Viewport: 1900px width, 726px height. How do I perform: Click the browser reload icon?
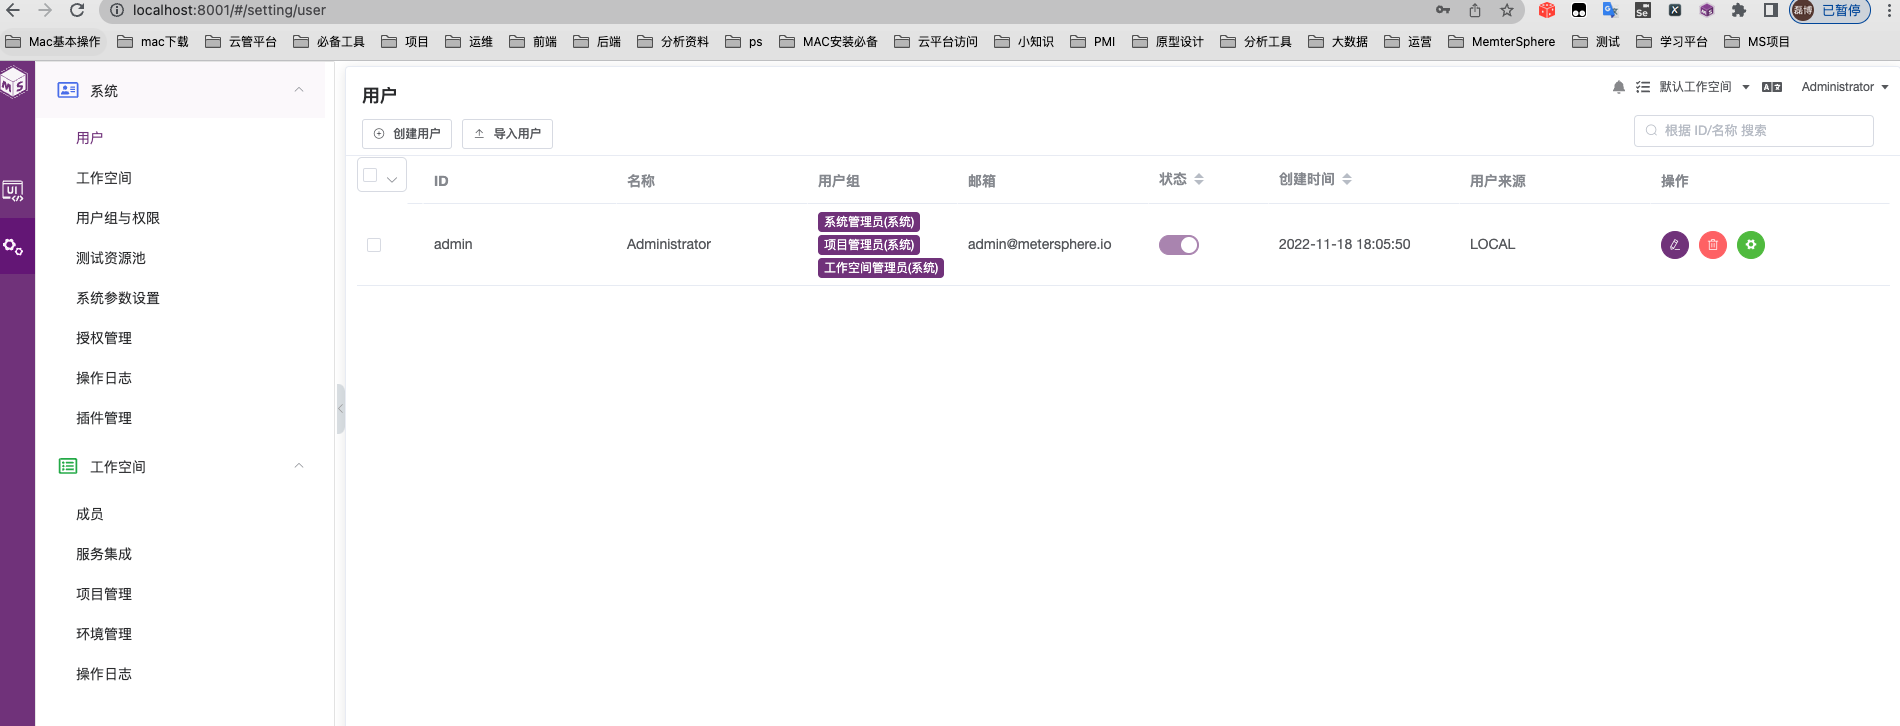point(77,10)
